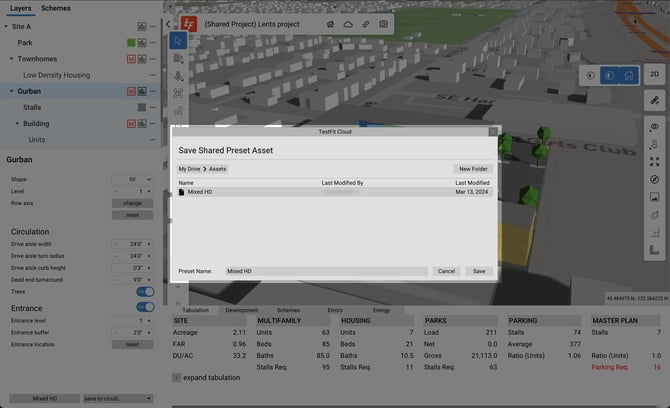Click the house view mode icon
Viewport: 670px width, 408px height.
pos(629,76)
